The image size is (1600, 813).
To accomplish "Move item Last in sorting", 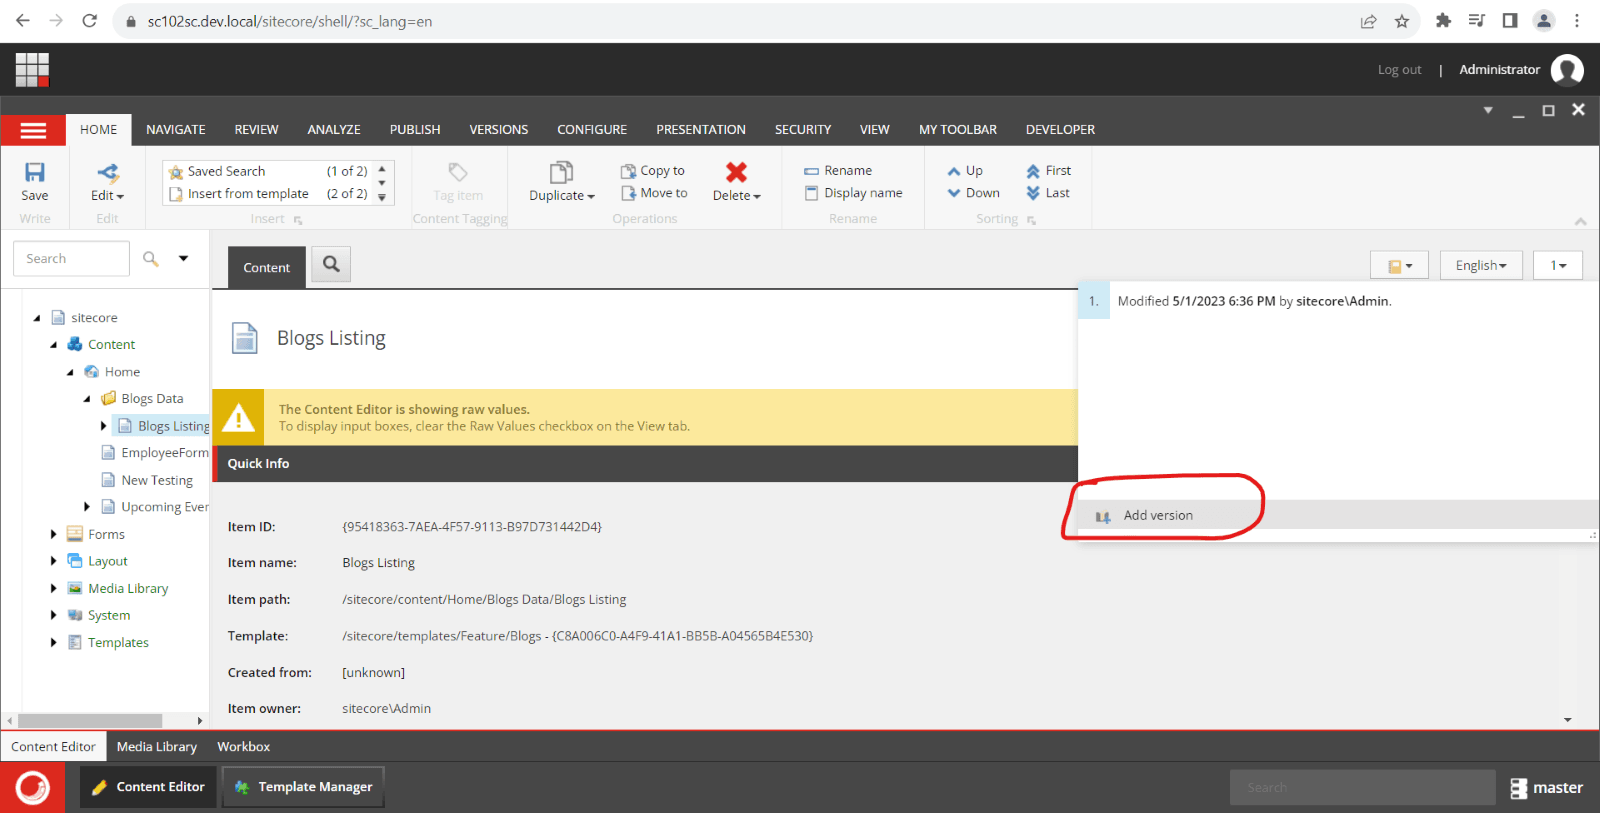I will coord(1047,193).
